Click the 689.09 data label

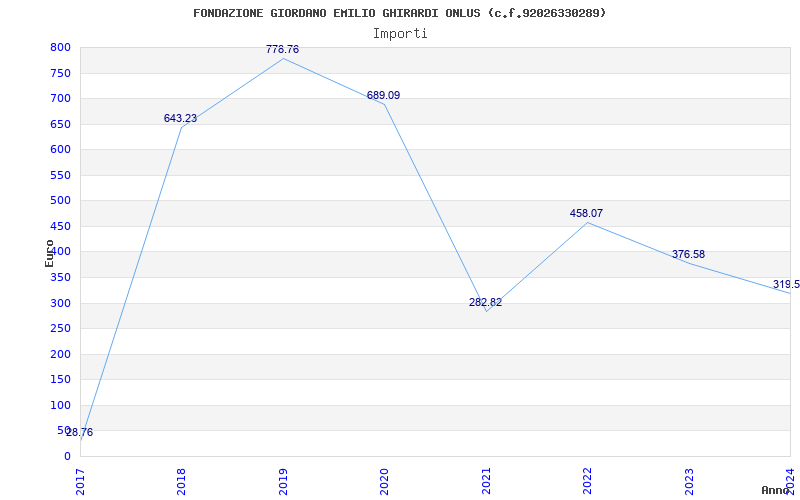pyautogui.click(x=383, y=95)
